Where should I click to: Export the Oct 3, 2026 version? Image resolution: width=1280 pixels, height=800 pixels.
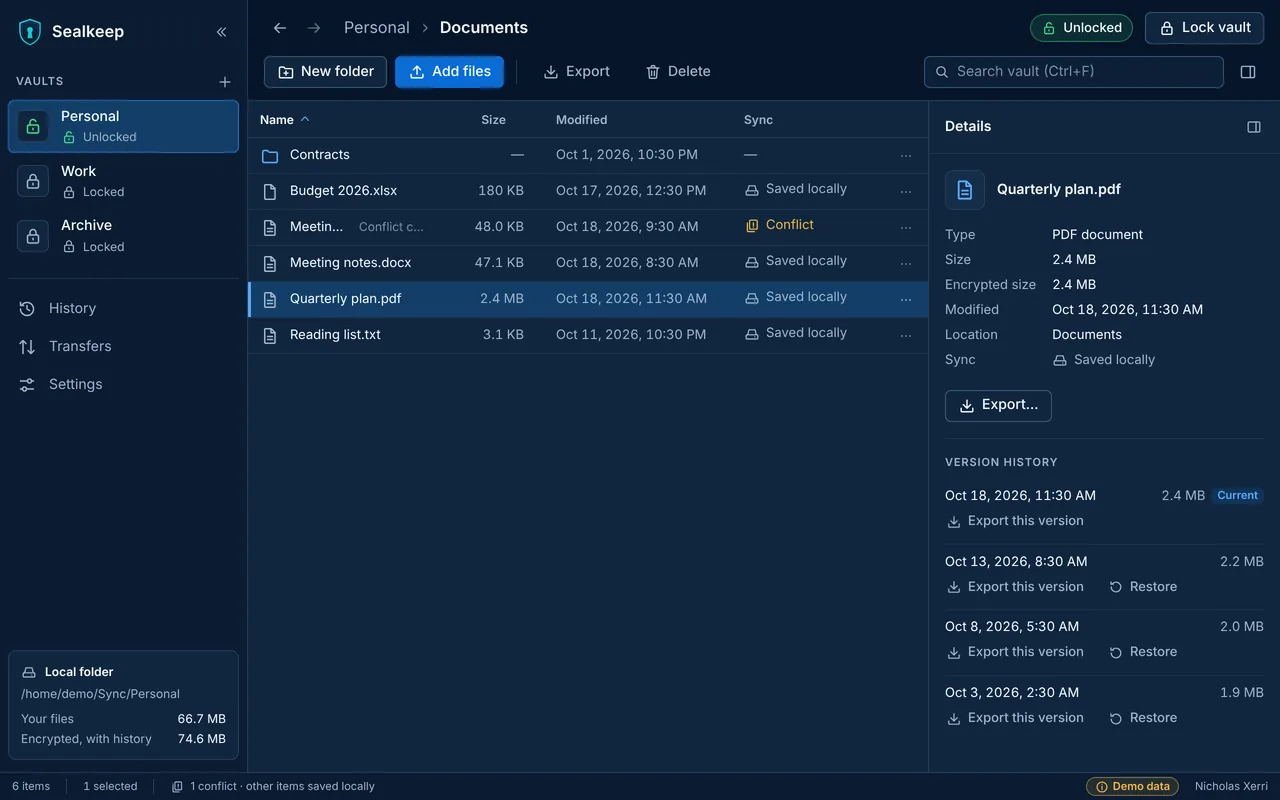tap(1015, 718)
